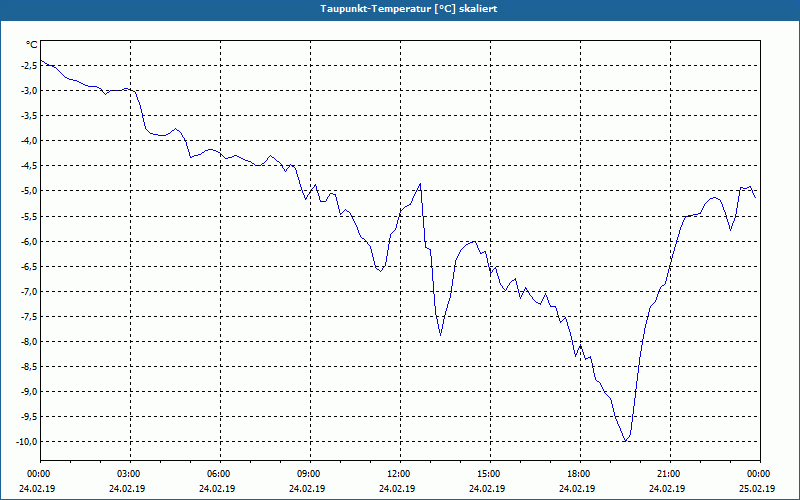800x500 pixels.
Task: Select the -6,5 y-axis label
Action: click(x=28, y=266)
